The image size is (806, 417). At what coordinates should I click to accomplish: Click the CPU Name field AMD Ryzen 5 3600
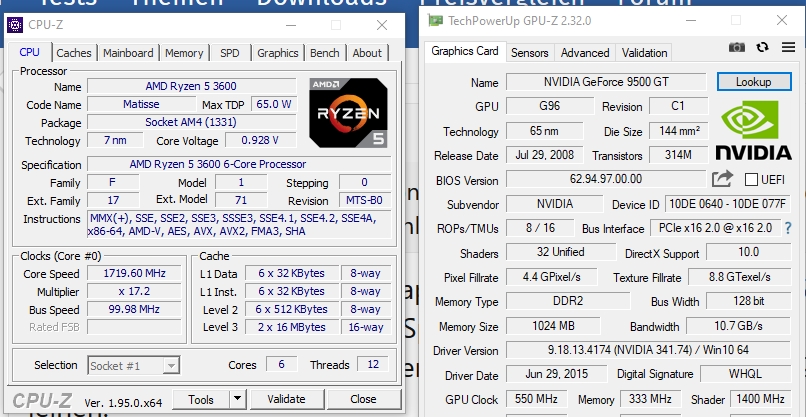tap(191, 86)
